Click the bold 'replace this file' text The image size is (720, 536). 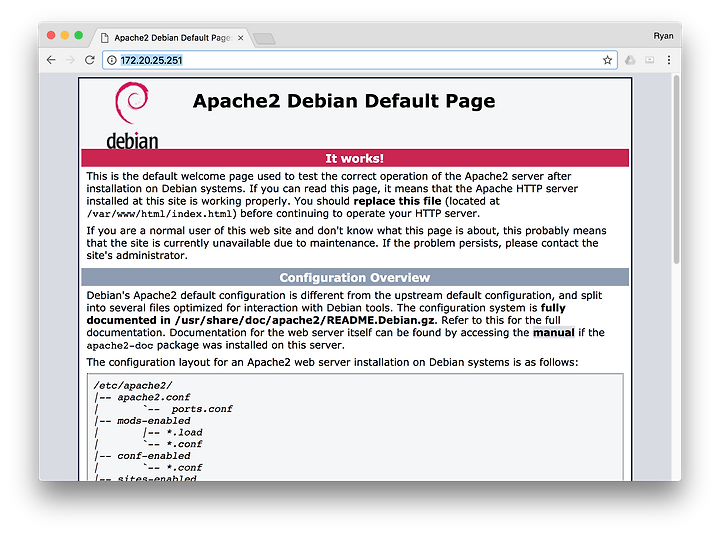[x=397, y=201]
